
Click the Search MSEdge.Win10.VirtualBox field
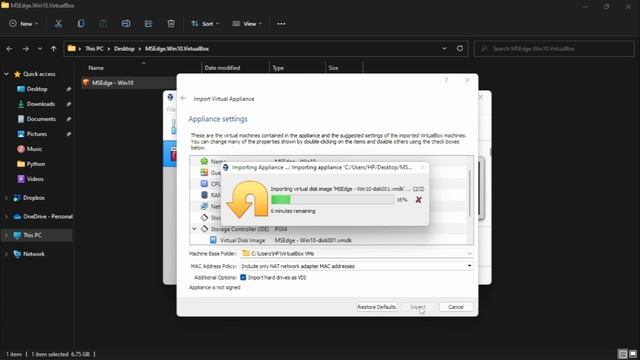tap(554, 49)
